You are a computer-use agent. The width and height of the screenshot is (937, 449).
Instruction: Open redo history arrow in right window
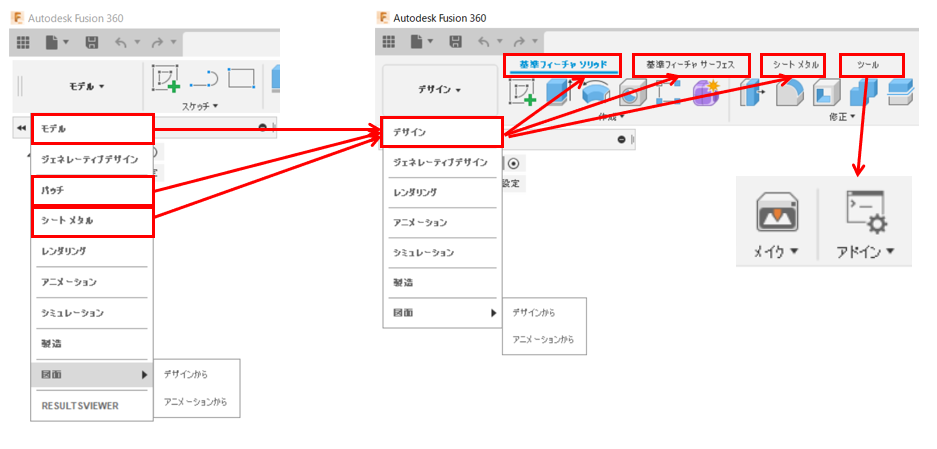(535, 41)
